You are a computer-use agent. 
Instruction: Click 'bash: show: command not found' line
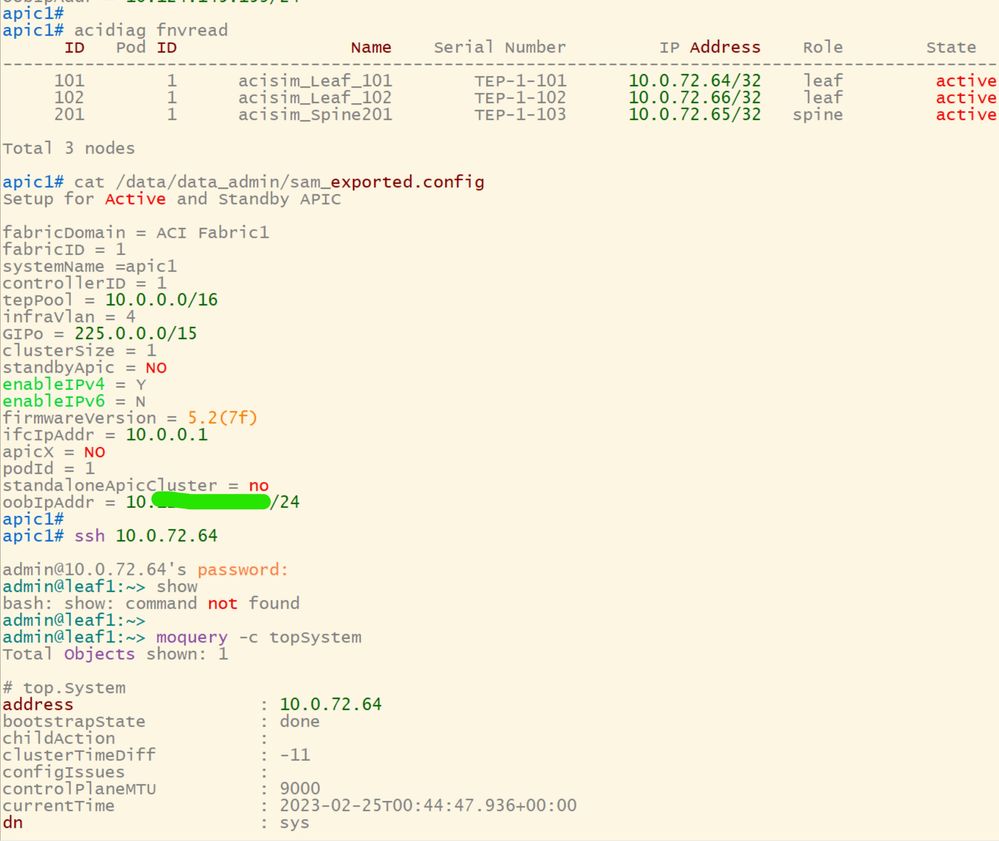point(151,603)
